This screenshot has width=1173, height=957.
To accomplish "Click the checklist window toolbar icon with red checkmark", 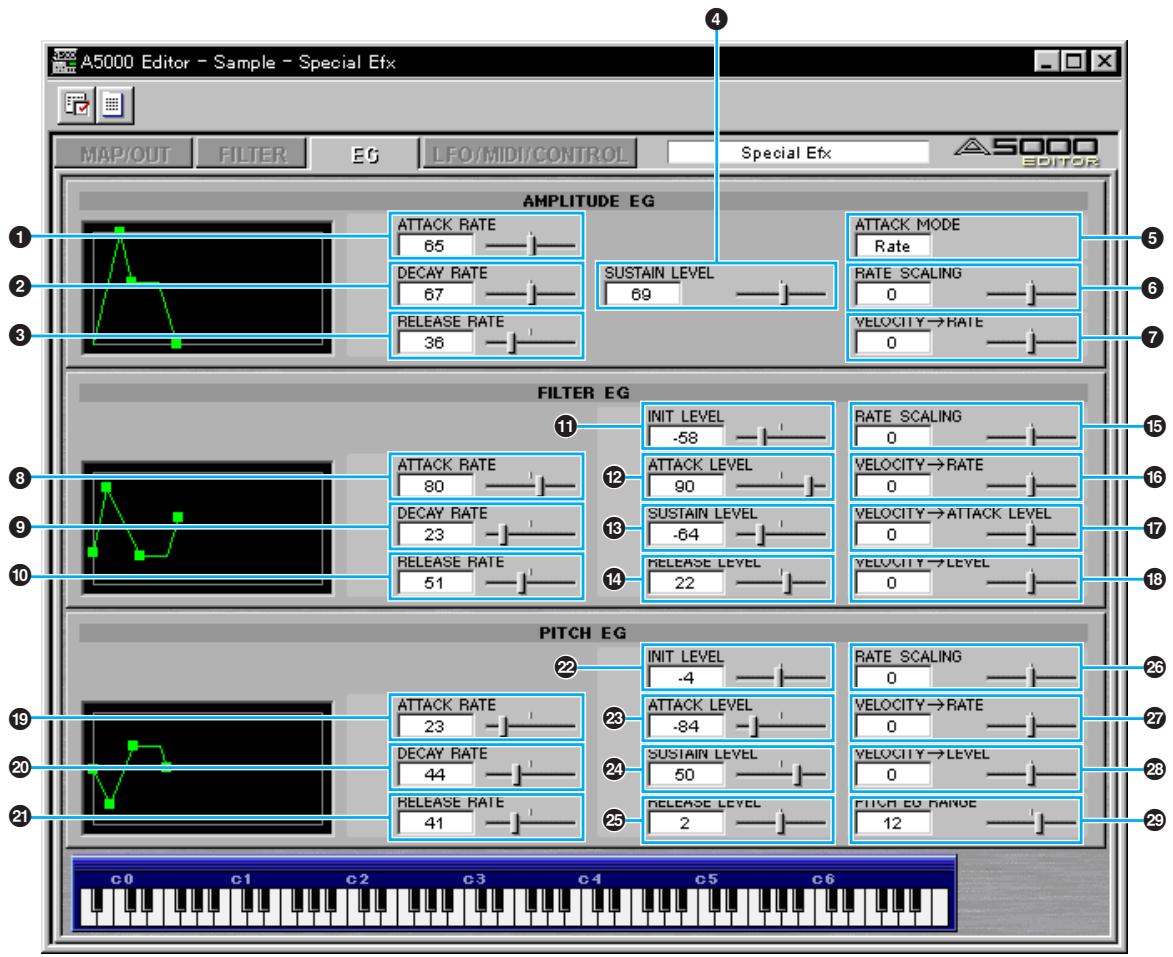I will pyautogui.click(x=76, y=104).
